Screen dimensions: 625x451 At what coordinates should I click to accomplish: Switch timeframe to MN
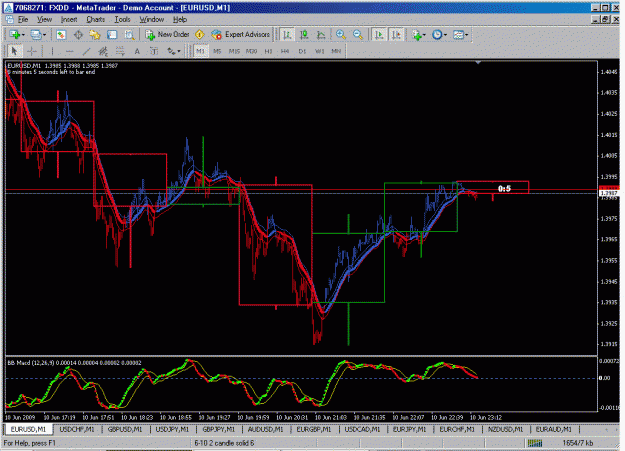(x=336, y=51)
